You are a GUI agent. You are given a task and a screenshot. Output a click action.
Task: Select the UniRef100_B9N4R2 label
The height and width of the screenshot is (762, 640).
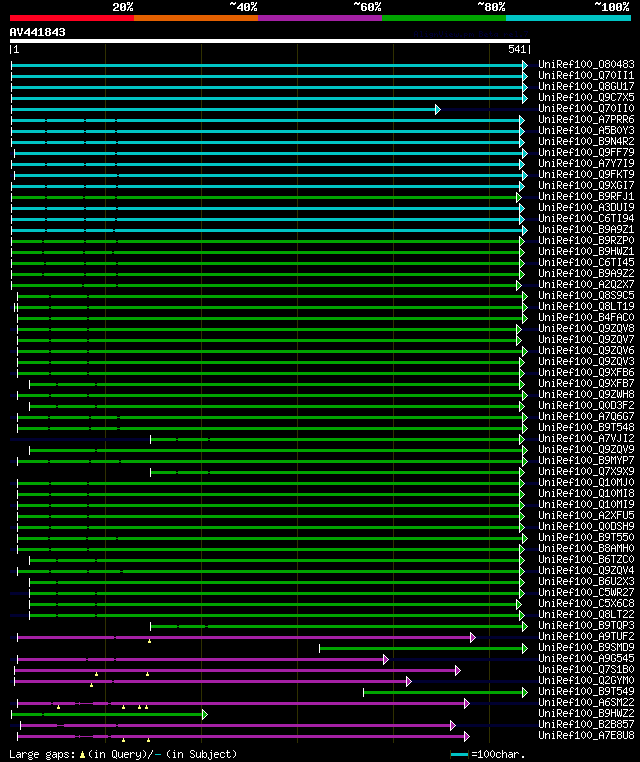tap(586, 141)
